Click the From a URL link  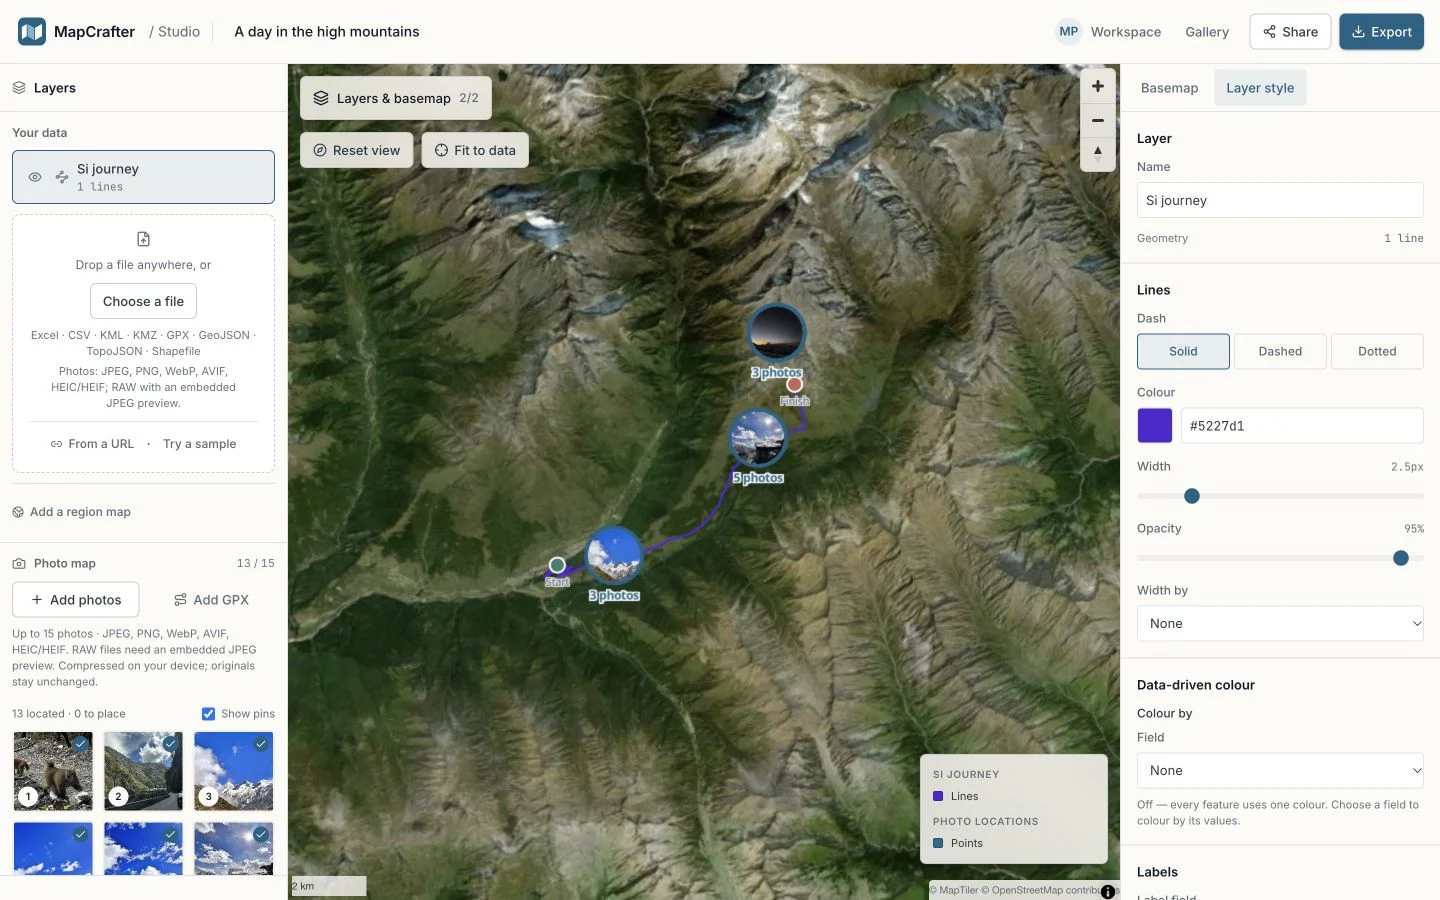point(92,444)
